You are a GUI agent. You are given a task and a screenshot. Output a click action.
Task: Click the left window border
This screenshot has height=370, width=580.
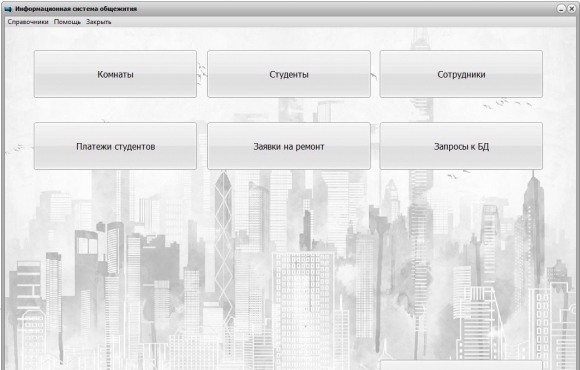click(x=3, y=192)
